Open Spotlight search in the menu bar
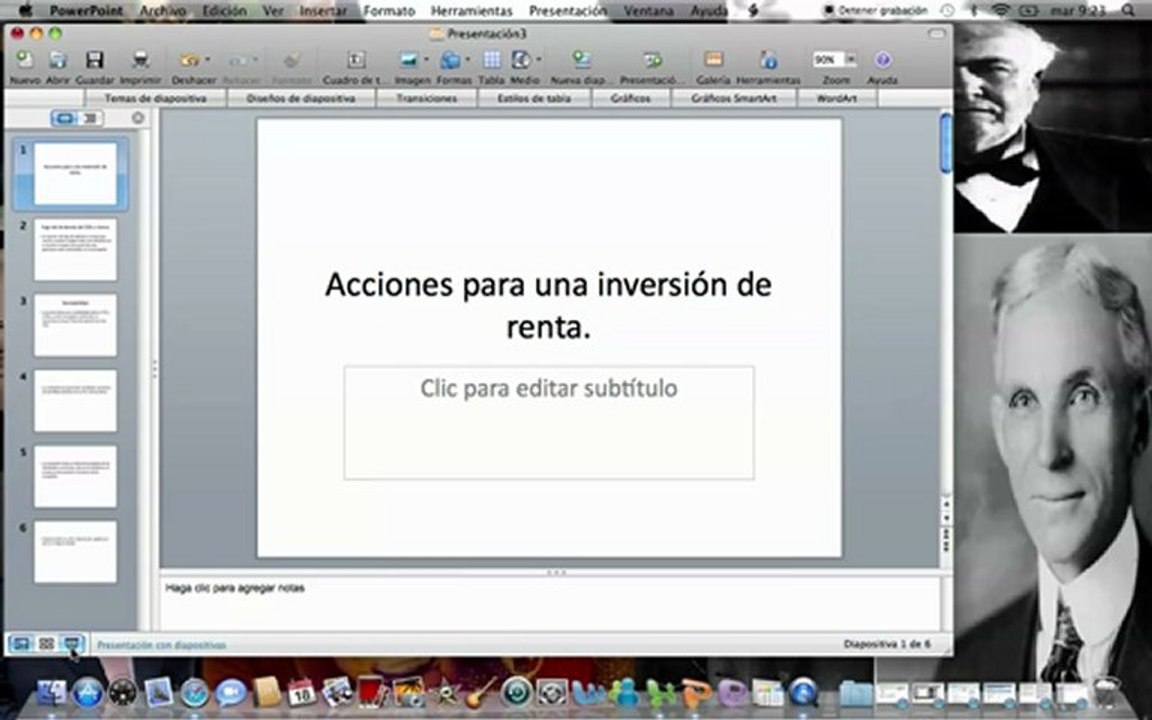Image resolution: width=1152 pixels, height=720 pixels. [x=1128, y=10]
